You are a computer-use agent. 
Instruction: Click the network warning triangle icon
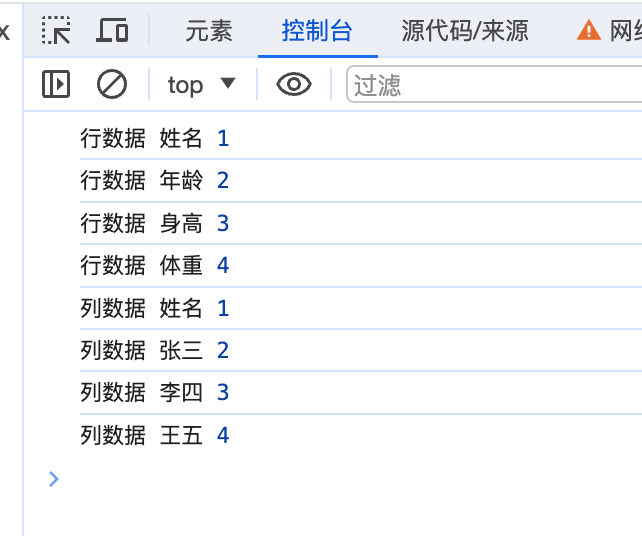point(589,30)
